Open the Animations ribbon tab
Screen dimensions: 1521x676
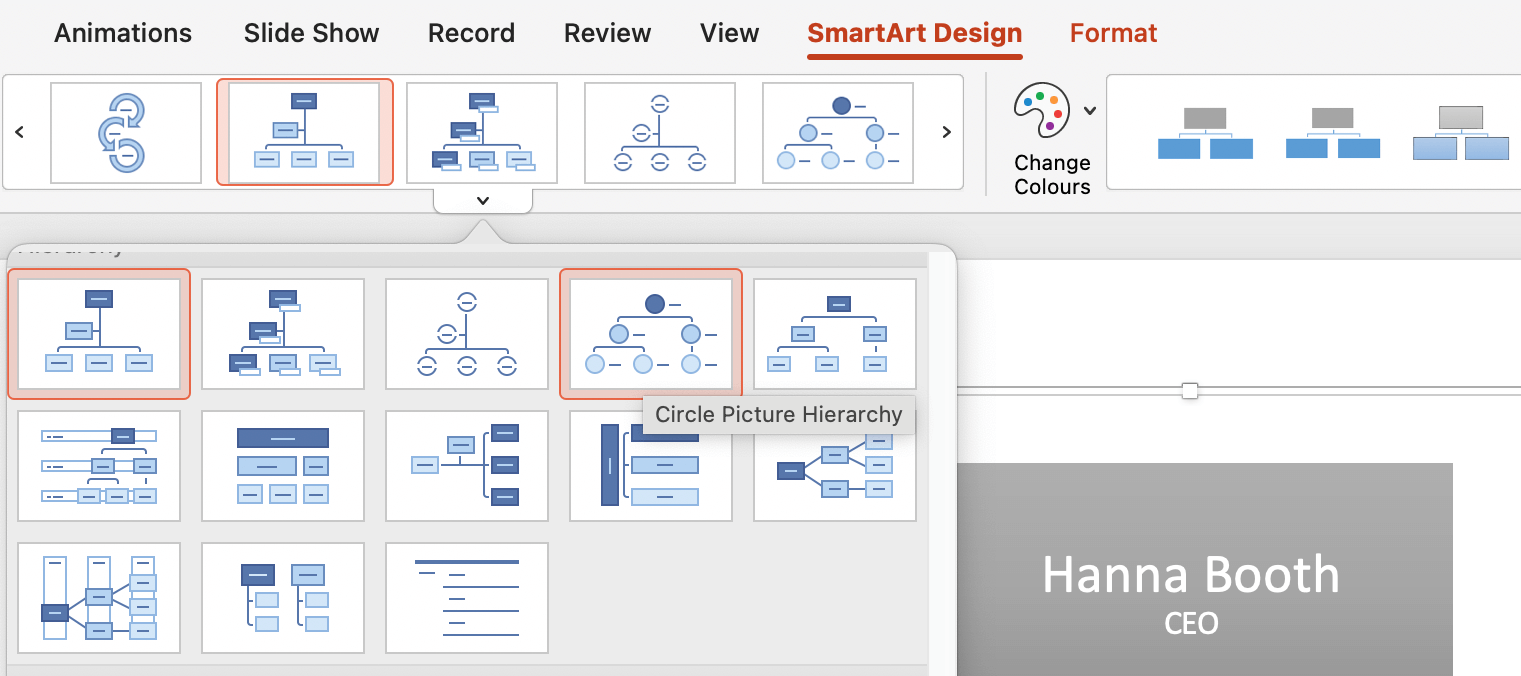pyautogui.click(x=122, y=32)
